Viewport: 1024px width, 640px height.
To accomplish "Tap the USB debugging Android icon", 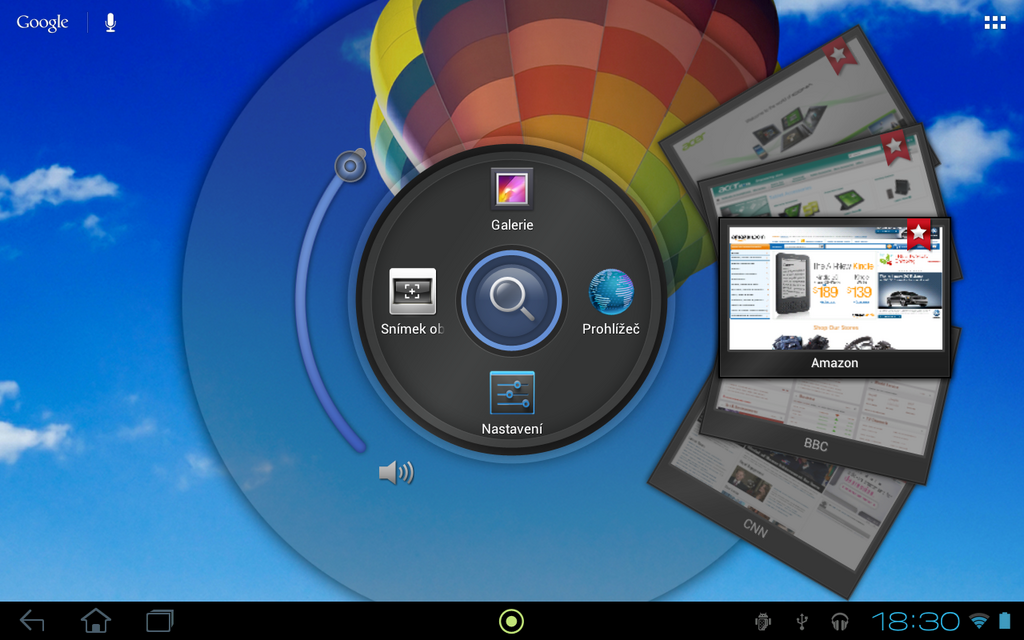I will coord(762,621).
